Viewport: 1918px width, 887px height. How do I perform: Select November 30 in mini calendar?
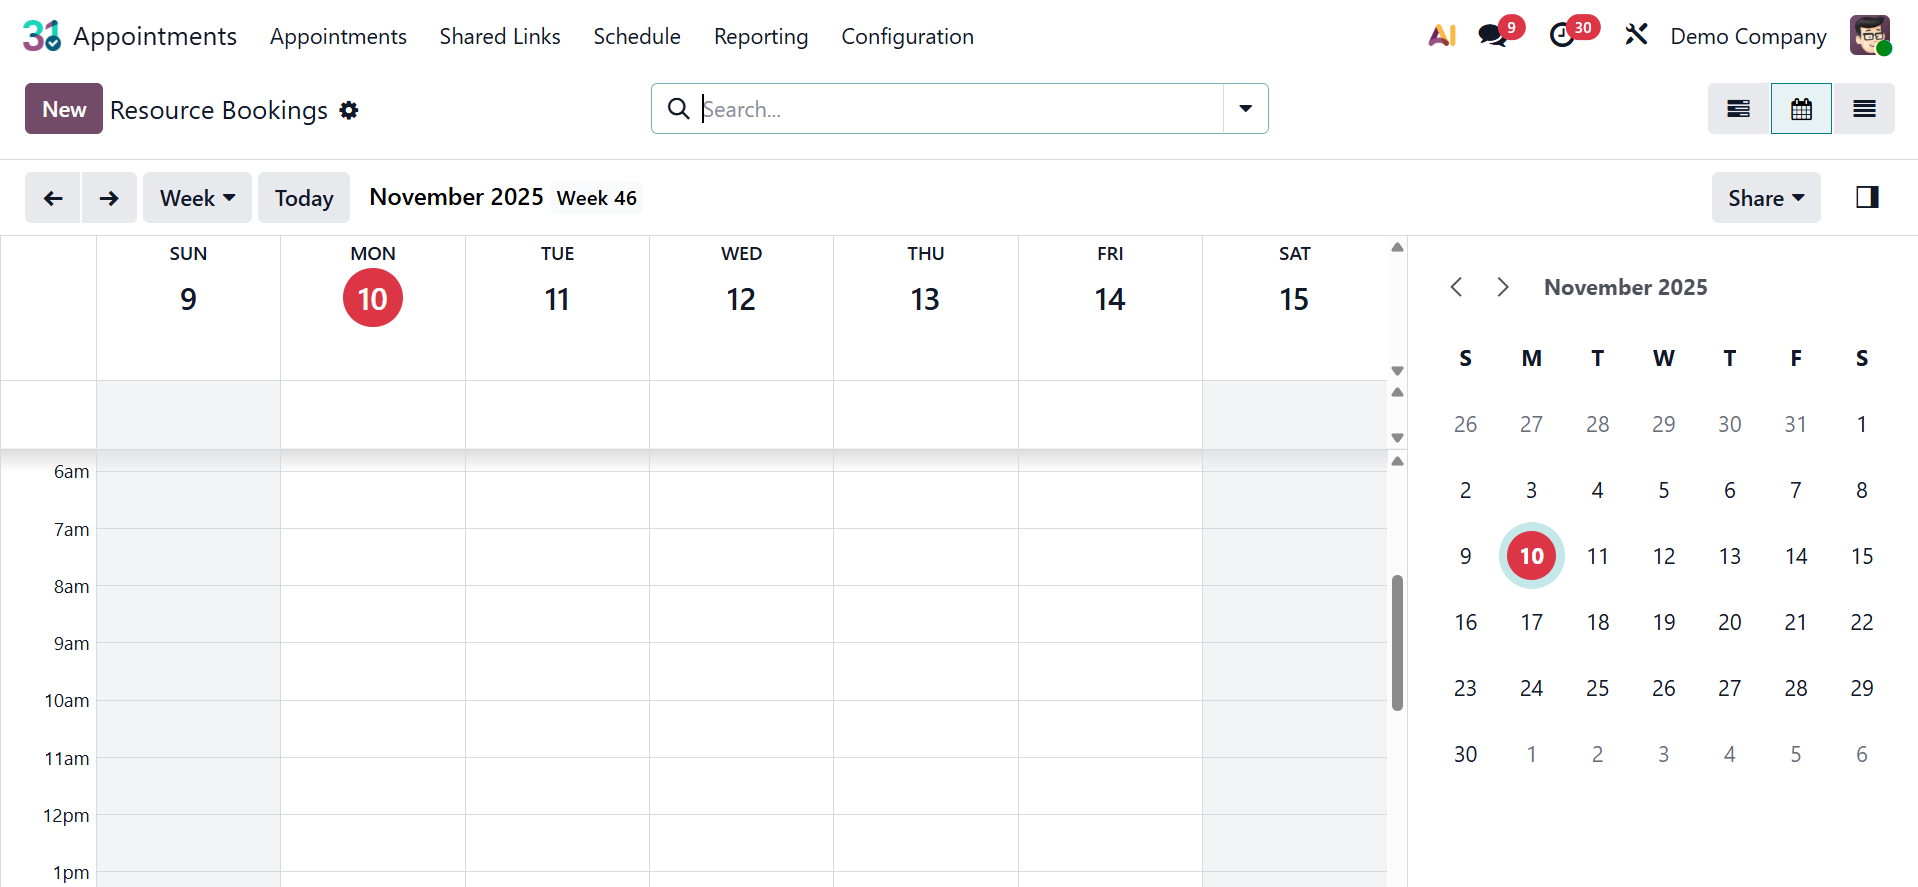(1465, 754)
